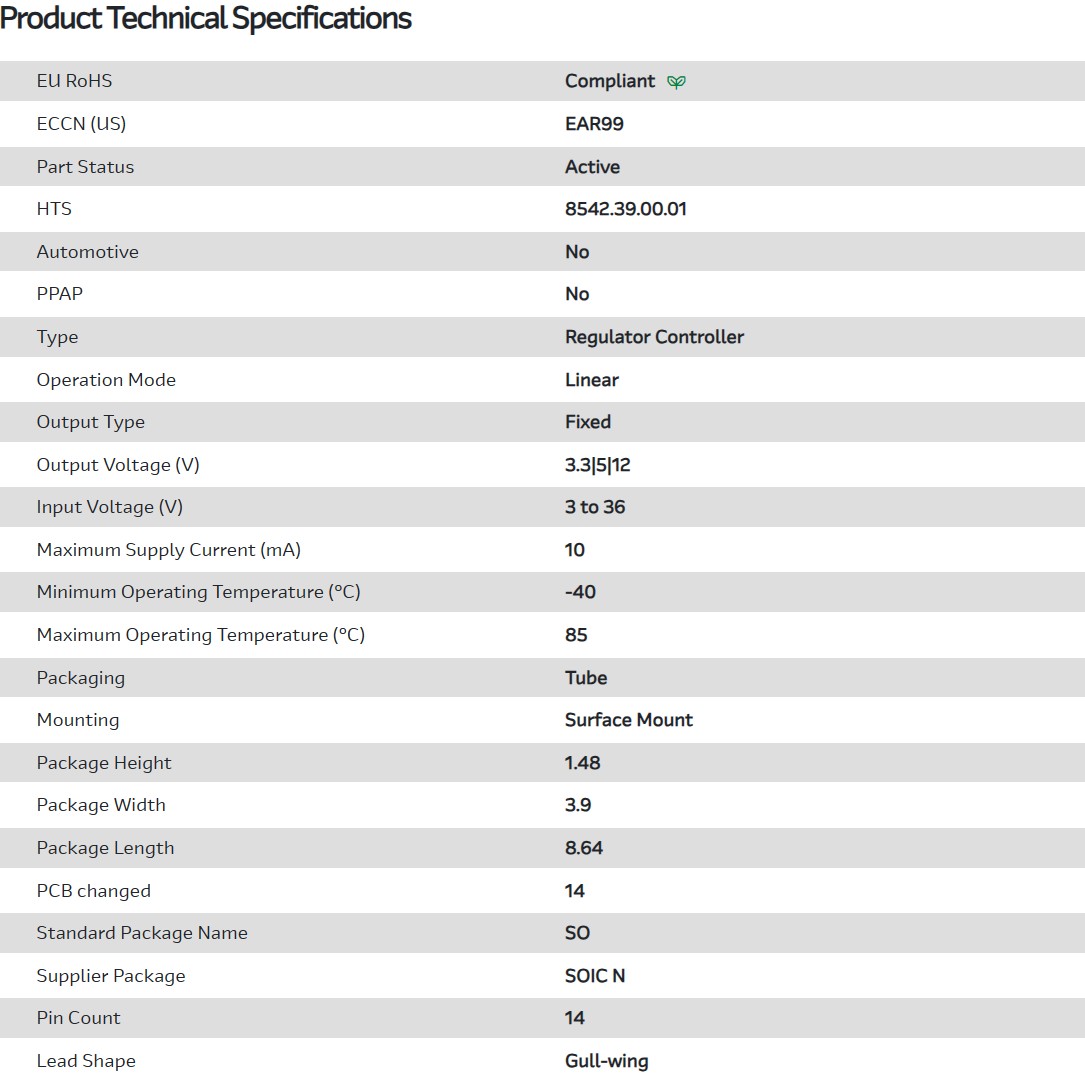Viewport: 1085px width, 1079px height.
Task: Select the Surface Mount mounting value
Action: (628, 720)
